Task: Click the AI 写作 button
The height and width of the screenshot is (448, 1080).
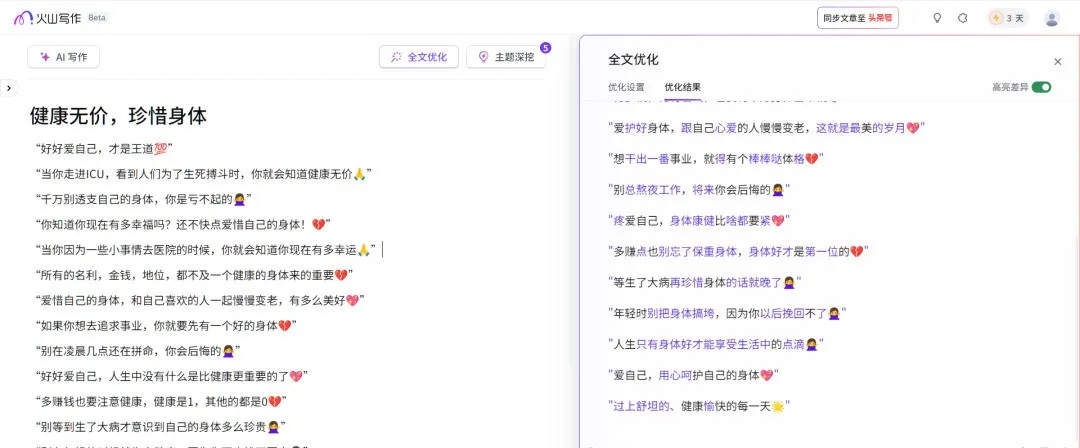Action: [x=63, y=57]
